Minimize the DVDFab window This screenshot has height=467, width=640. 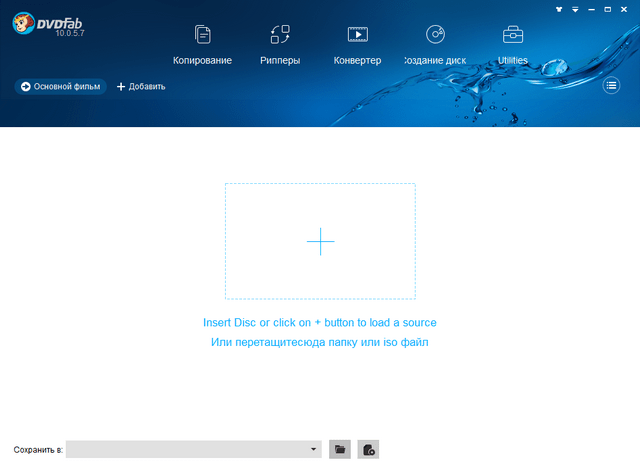(591, 9)
